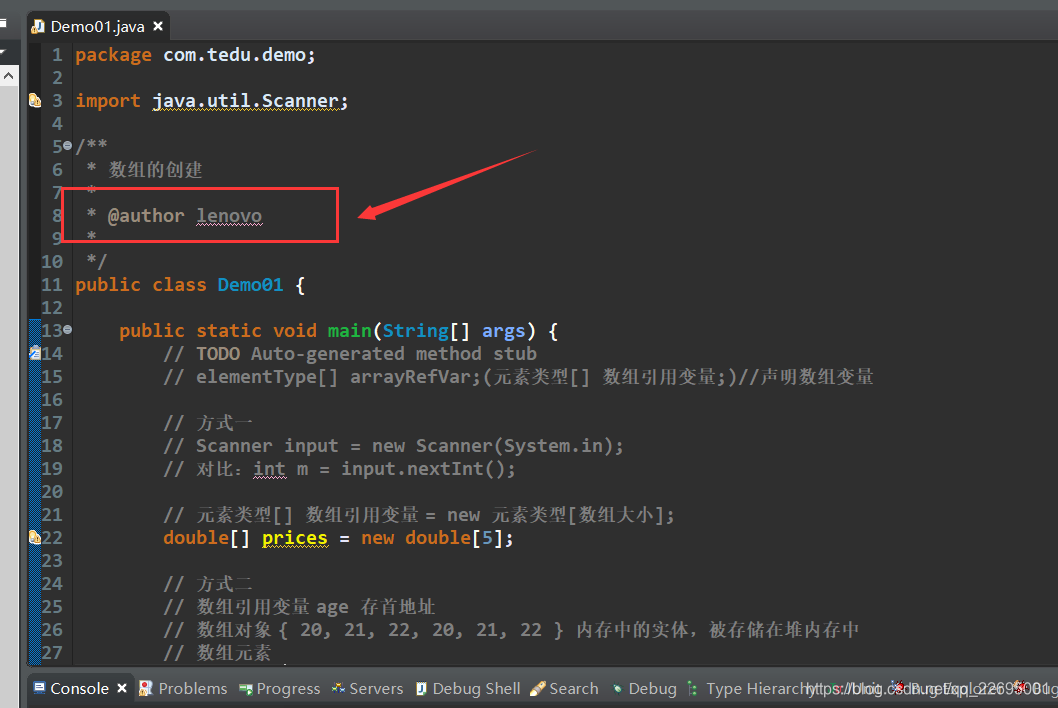1058x708 pixels.
Task: Open the Console view tab
Action: (80, 688)
